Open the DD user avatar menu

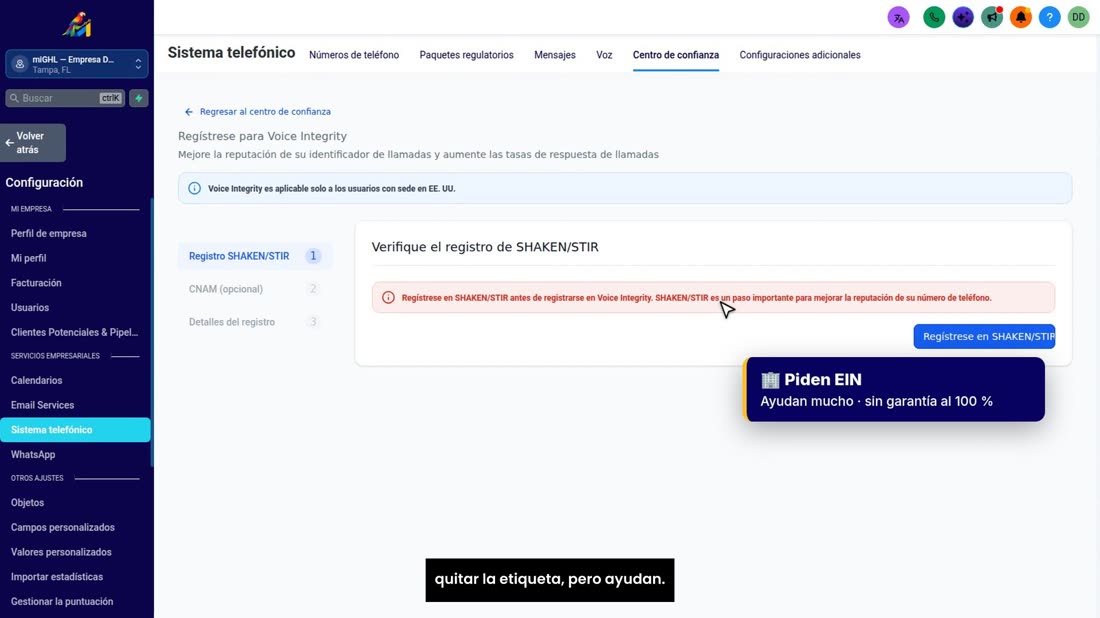click(x=1078, y=18)
